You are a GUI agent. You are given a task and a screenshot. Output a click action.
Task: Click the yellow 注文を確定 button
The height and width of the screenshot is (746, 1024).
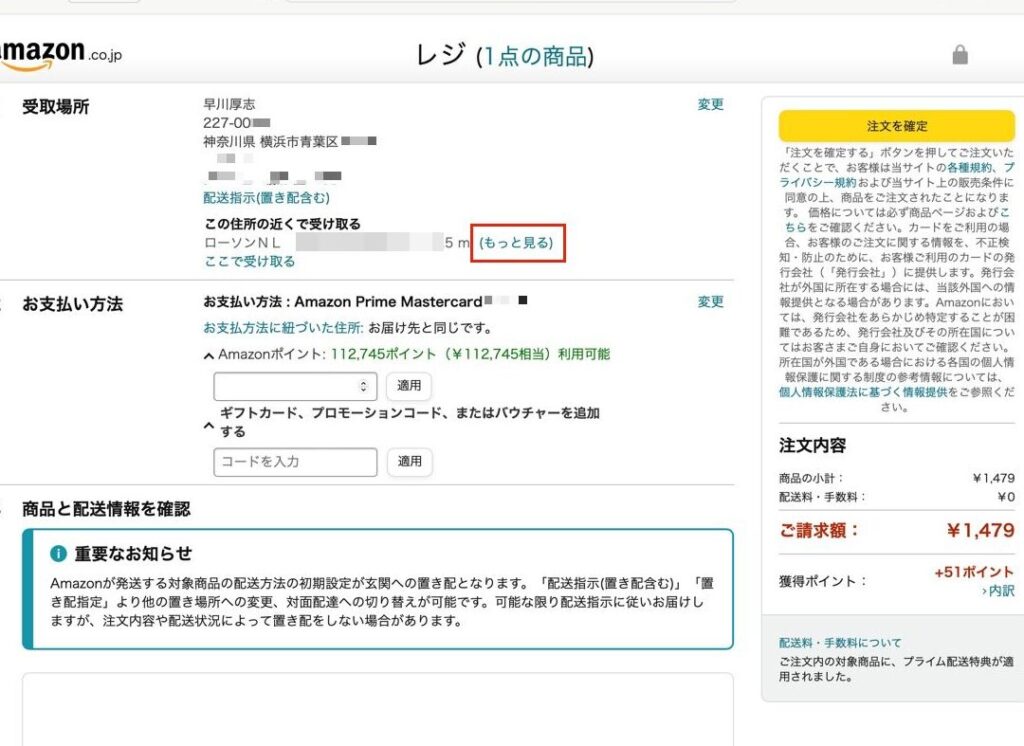click(x=897, y=126)
